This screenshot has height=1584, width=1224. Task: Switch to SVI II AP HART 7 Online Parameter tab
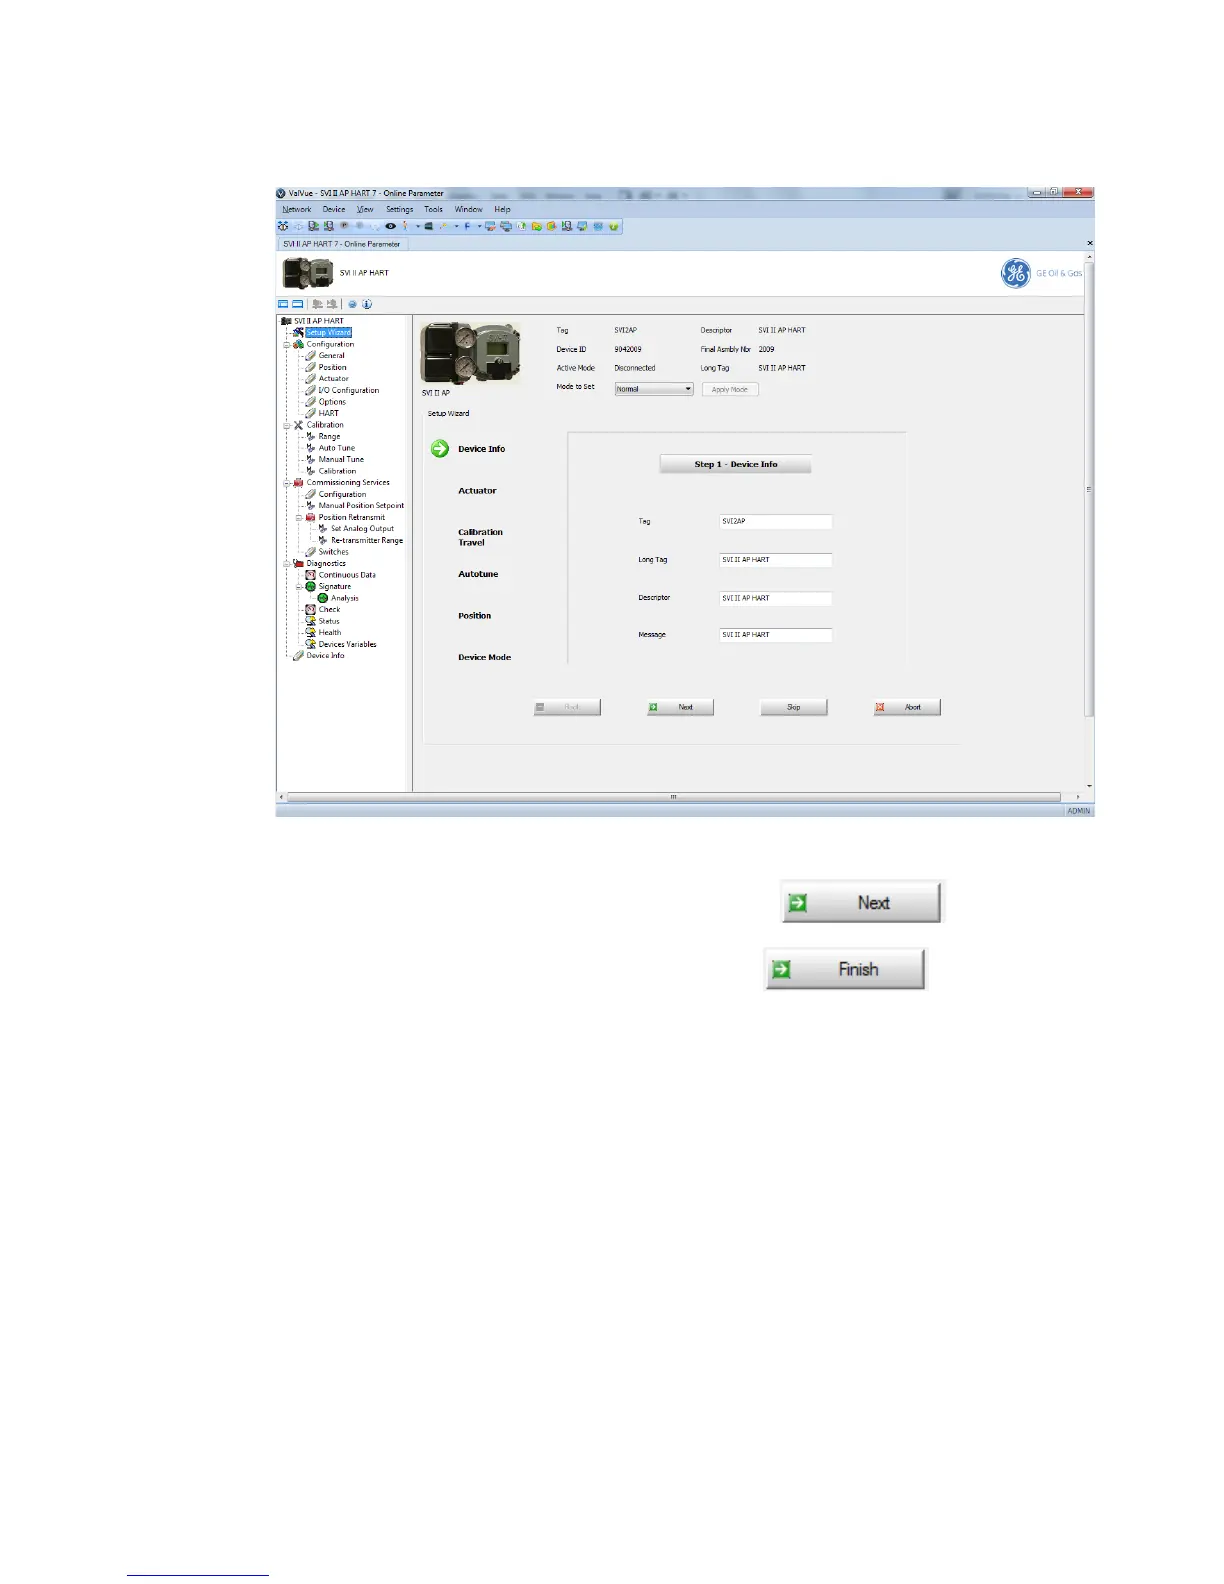342,244
